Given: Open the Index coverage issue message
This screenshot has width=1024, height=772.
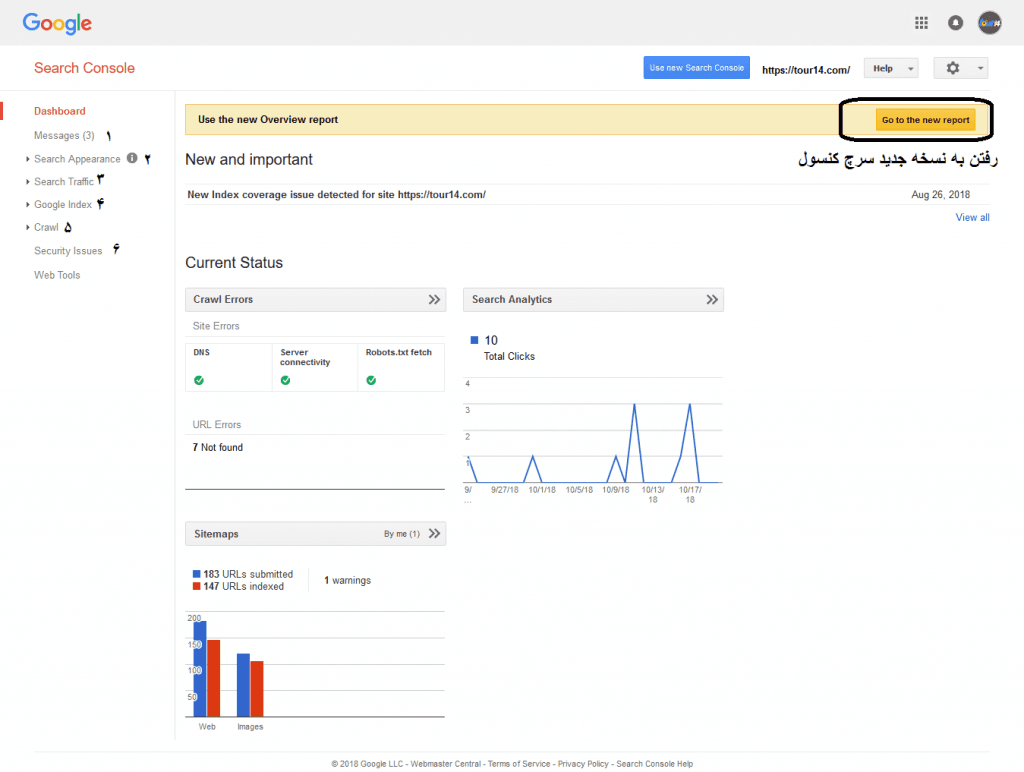Looking at the screenshot, I should coord(336,195).
